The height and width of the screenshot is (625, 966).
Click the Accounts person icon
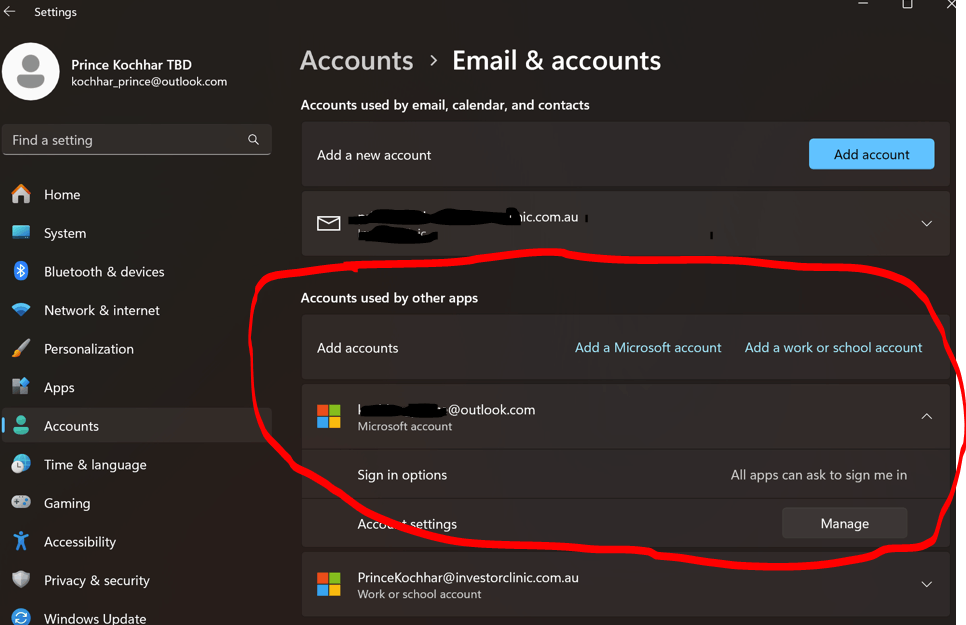pyautogui.click(x=22, y=425)
